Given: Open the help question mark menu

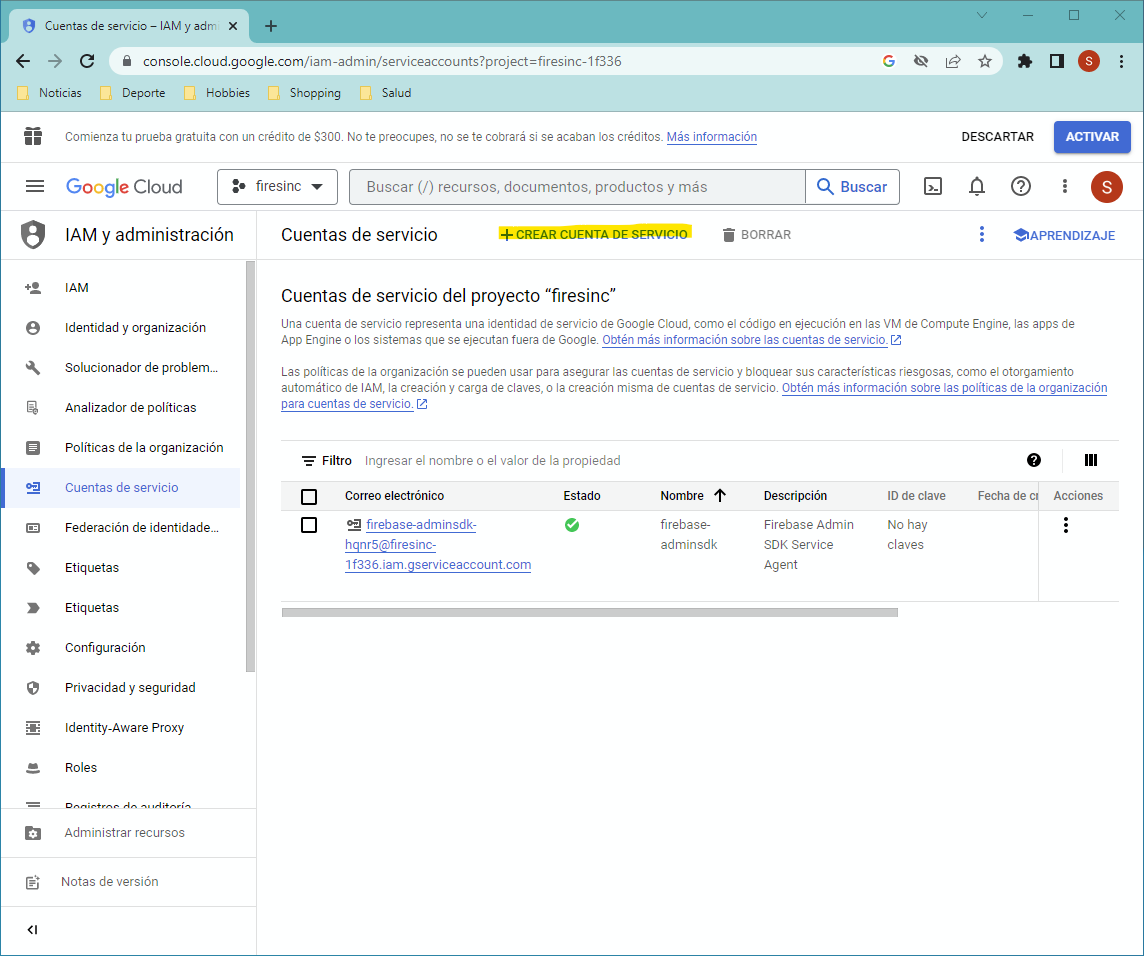Looking at the screenshot, I should [1021, 187].
